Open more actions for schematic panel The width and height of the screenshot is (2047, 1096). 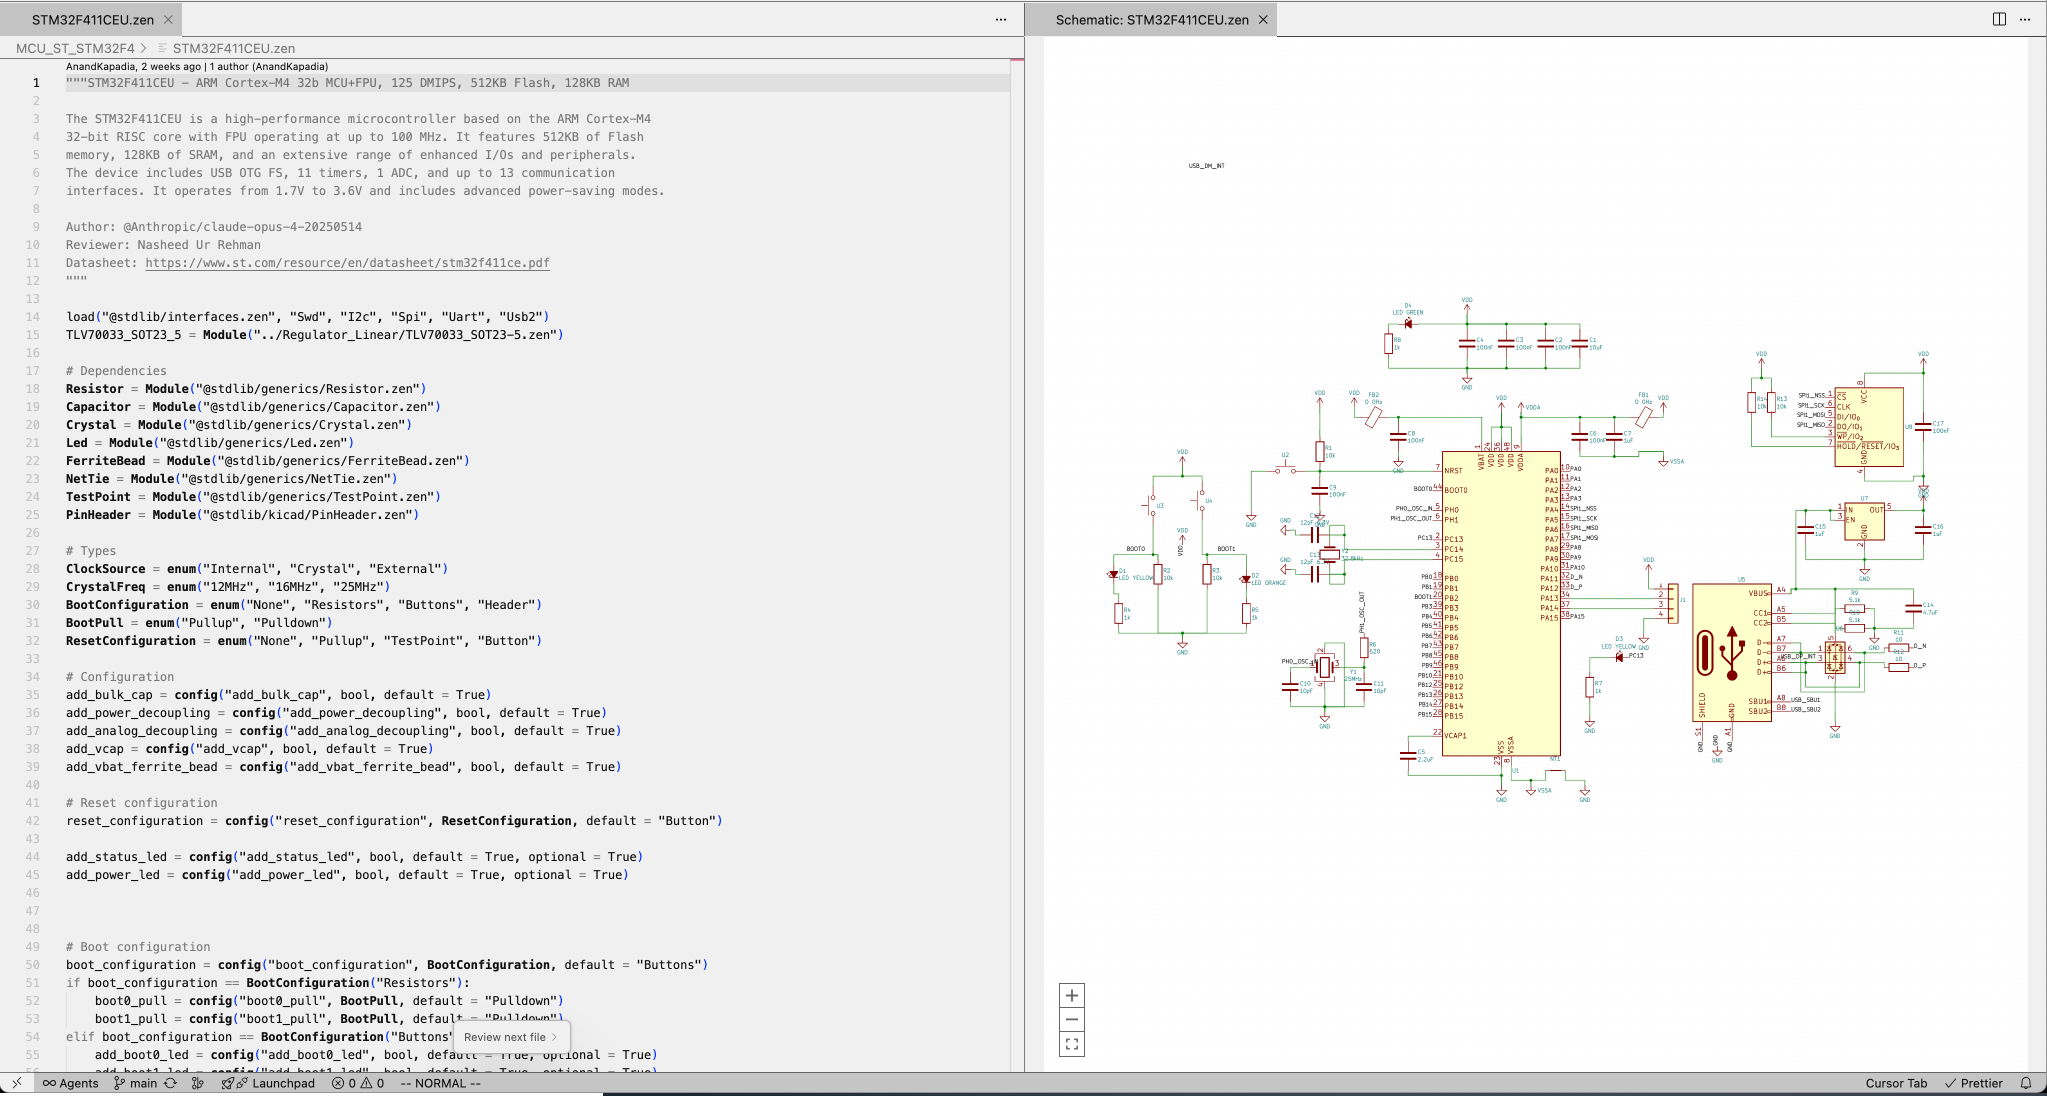tap(2025, 19)
